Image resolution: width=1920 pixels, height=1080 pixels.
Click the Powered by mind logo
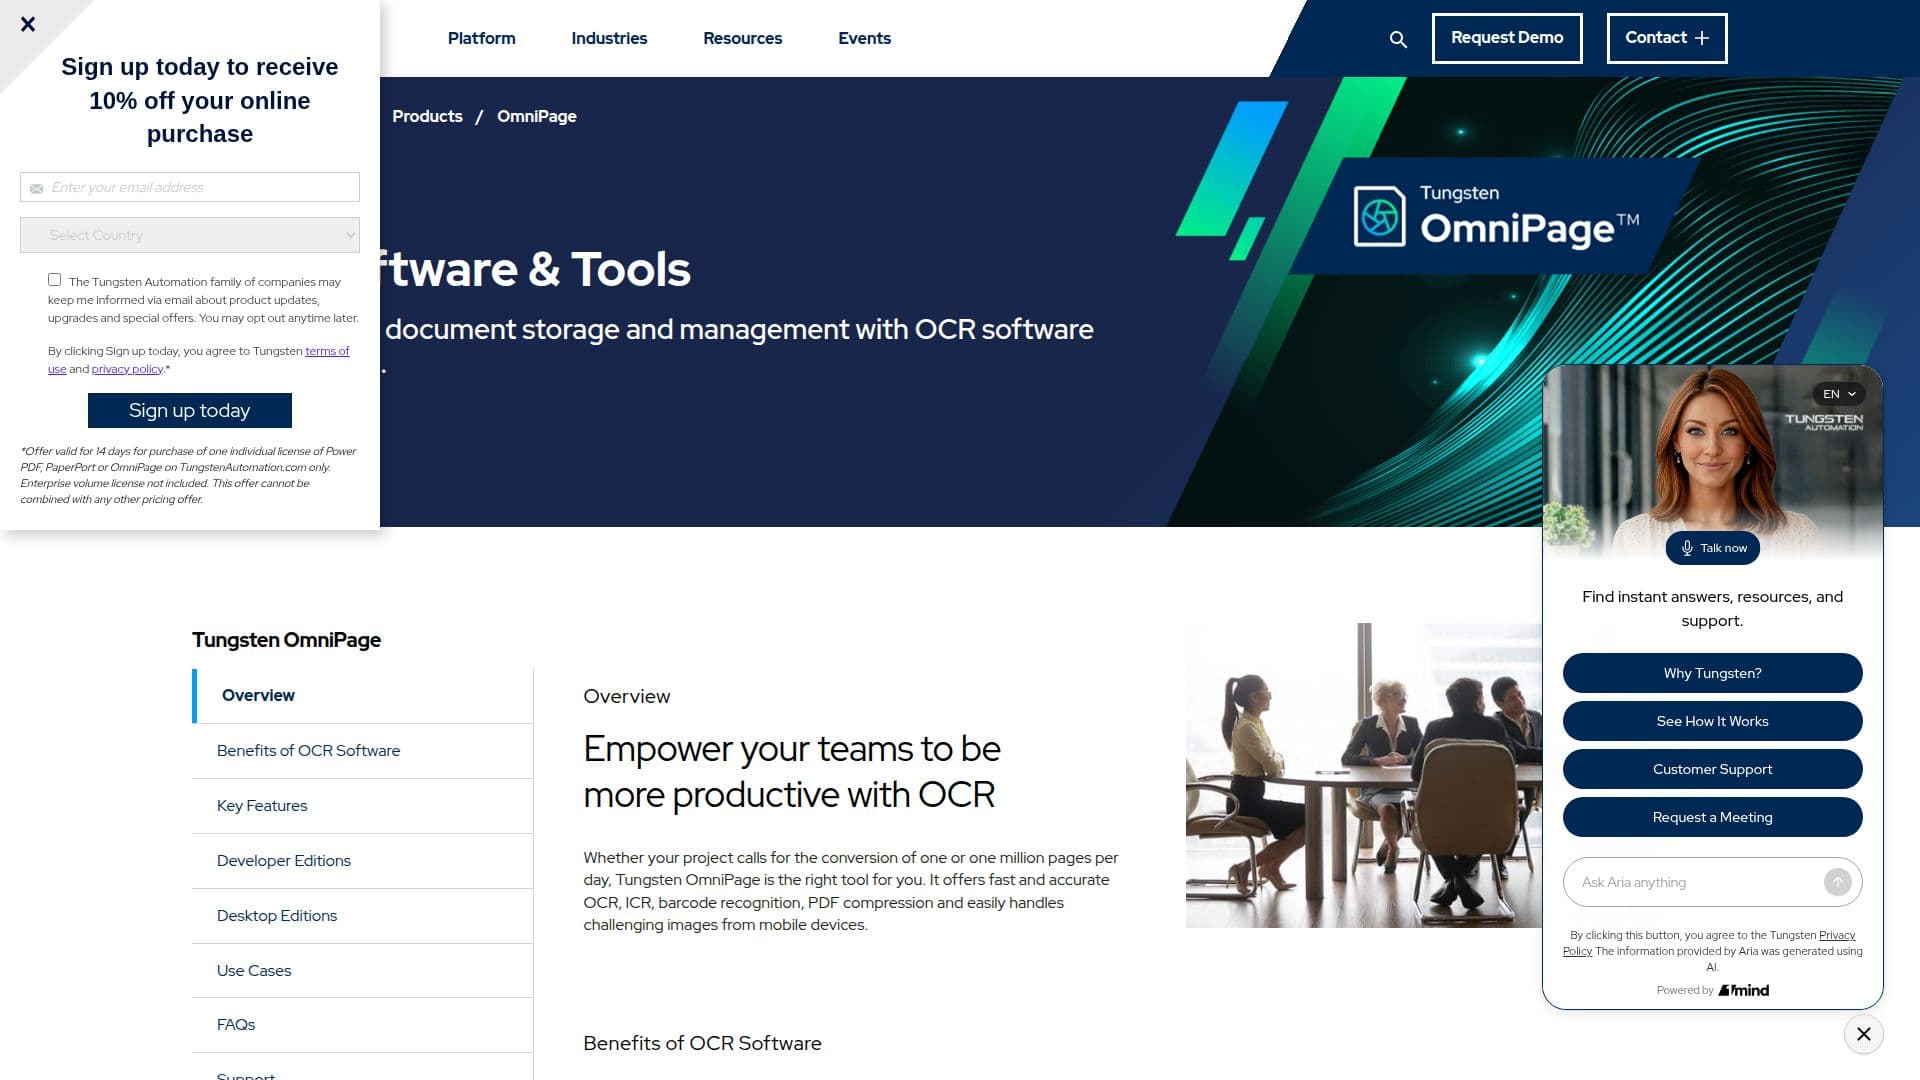pyautogui.click(x=1743, y=990)
